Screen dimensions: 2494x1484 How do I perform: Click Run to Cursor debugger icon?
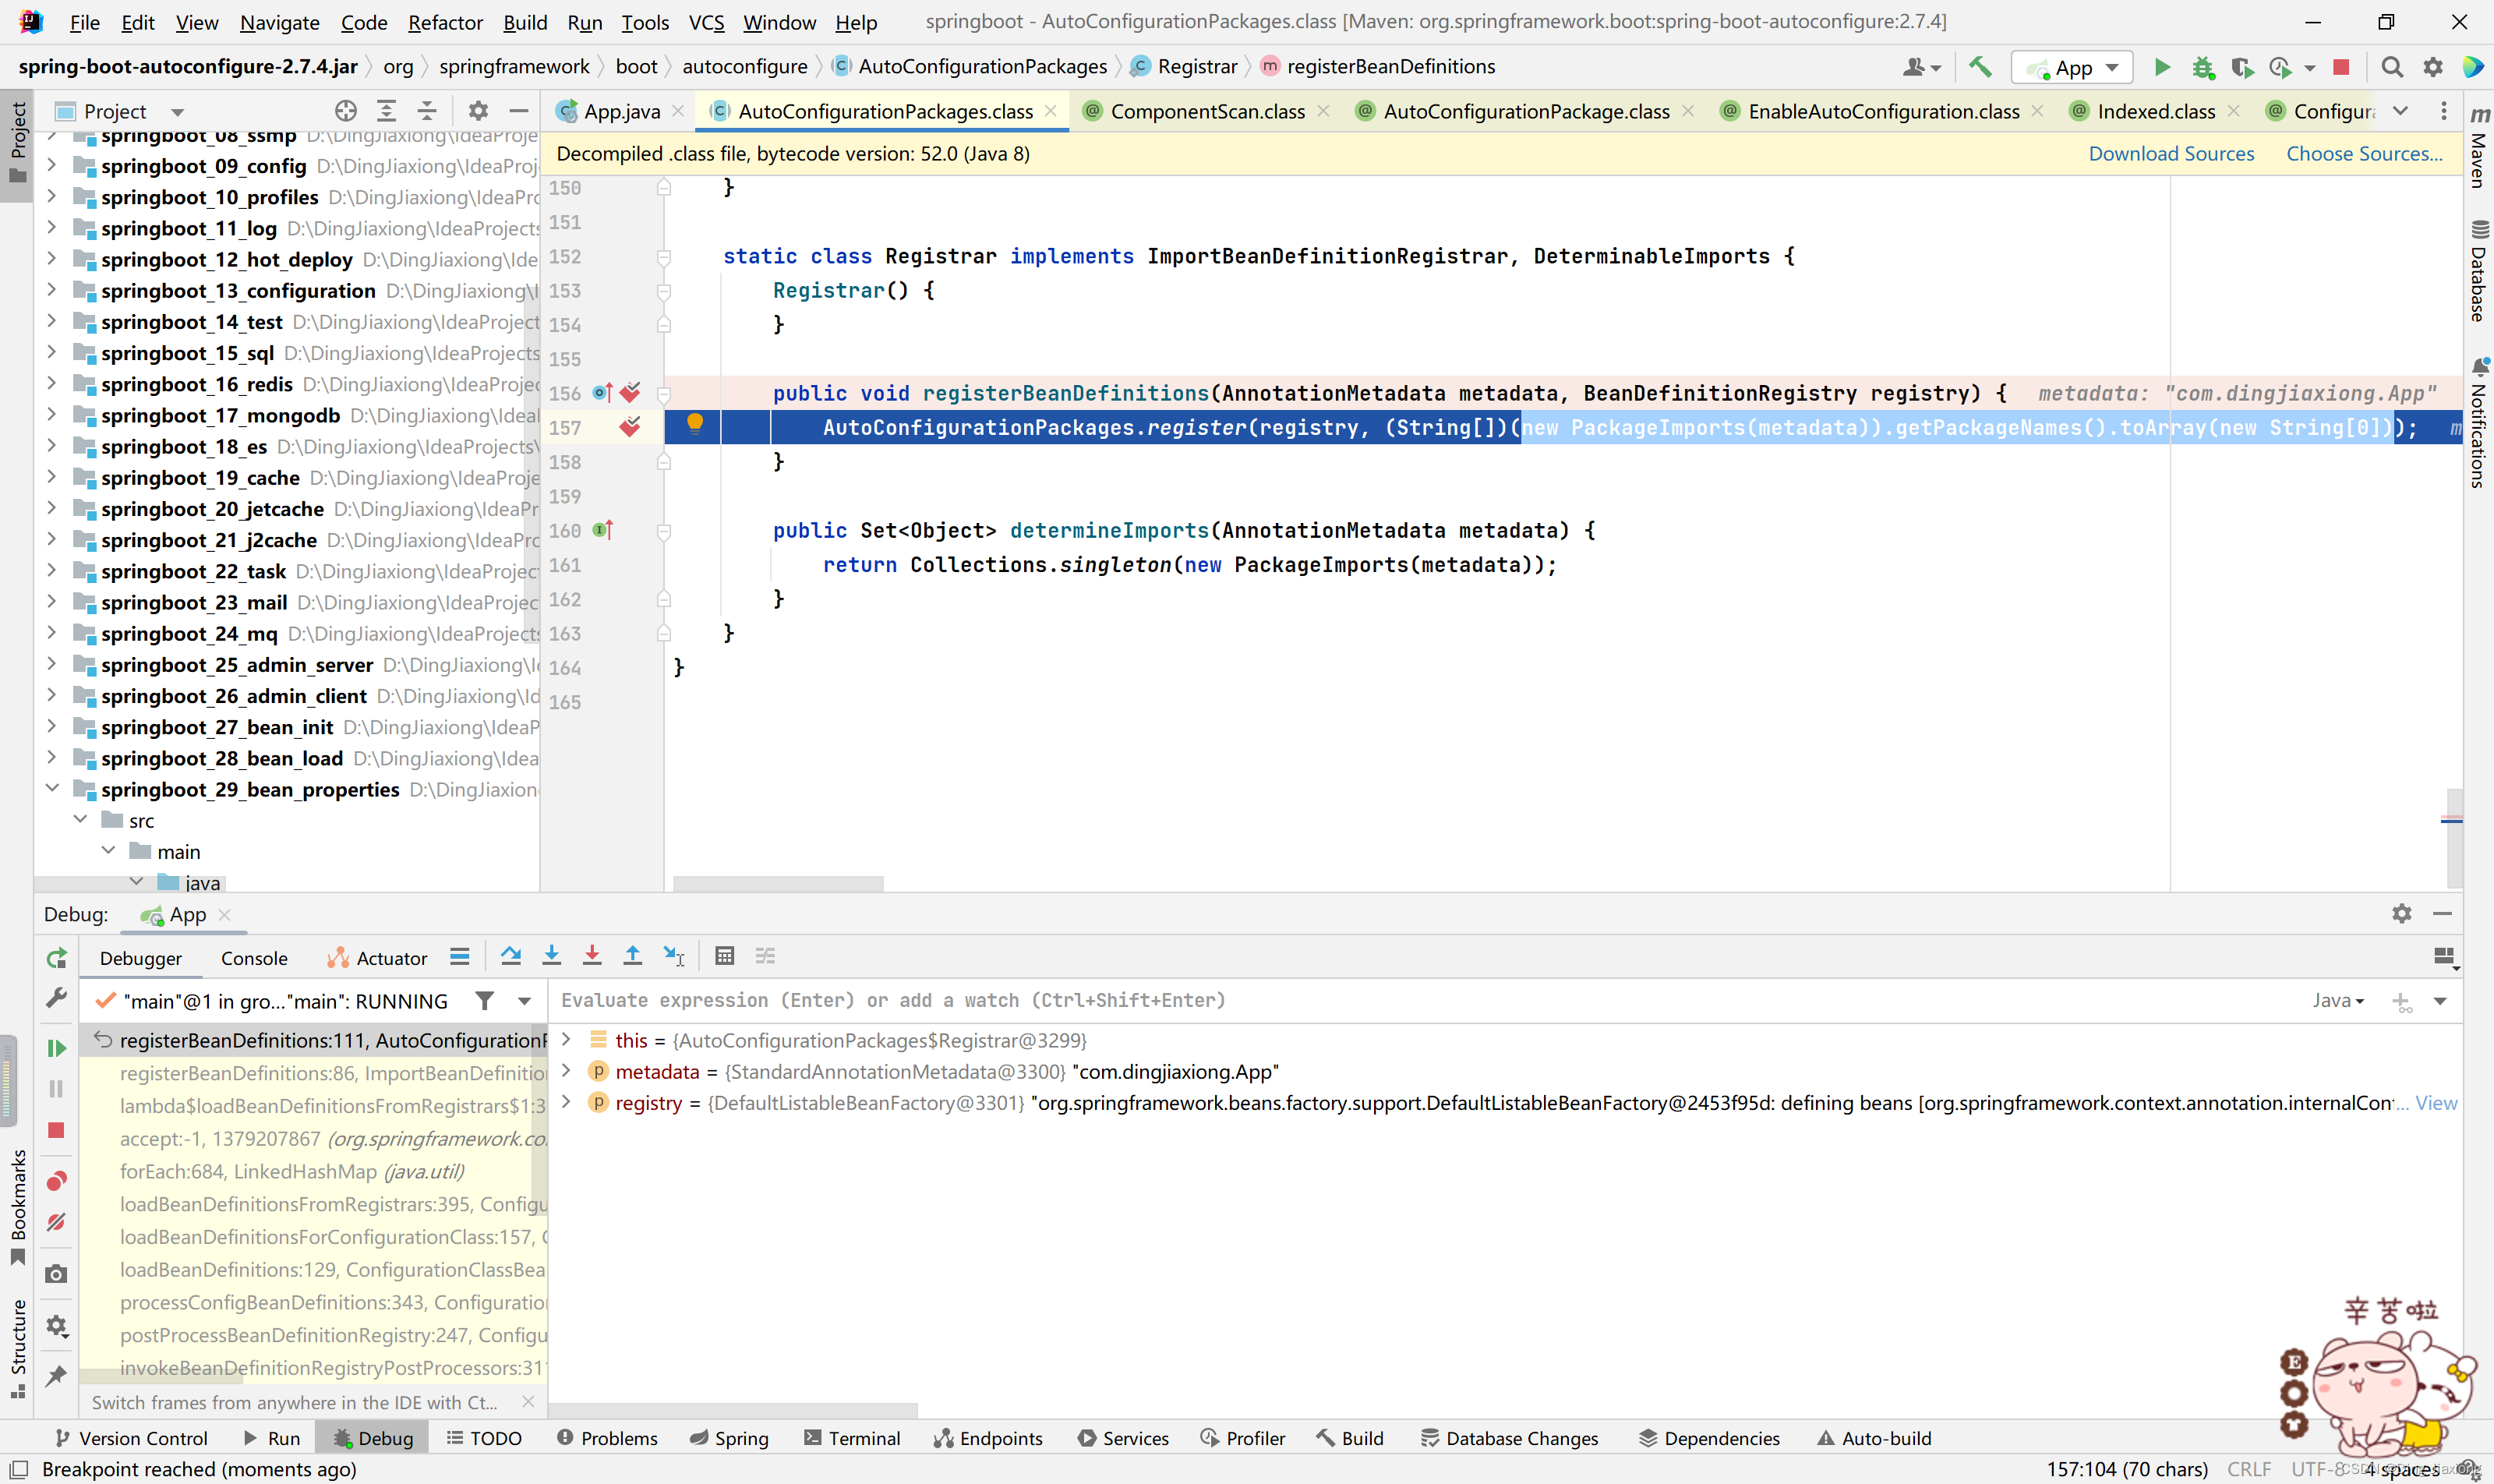[x=674, y=956]
